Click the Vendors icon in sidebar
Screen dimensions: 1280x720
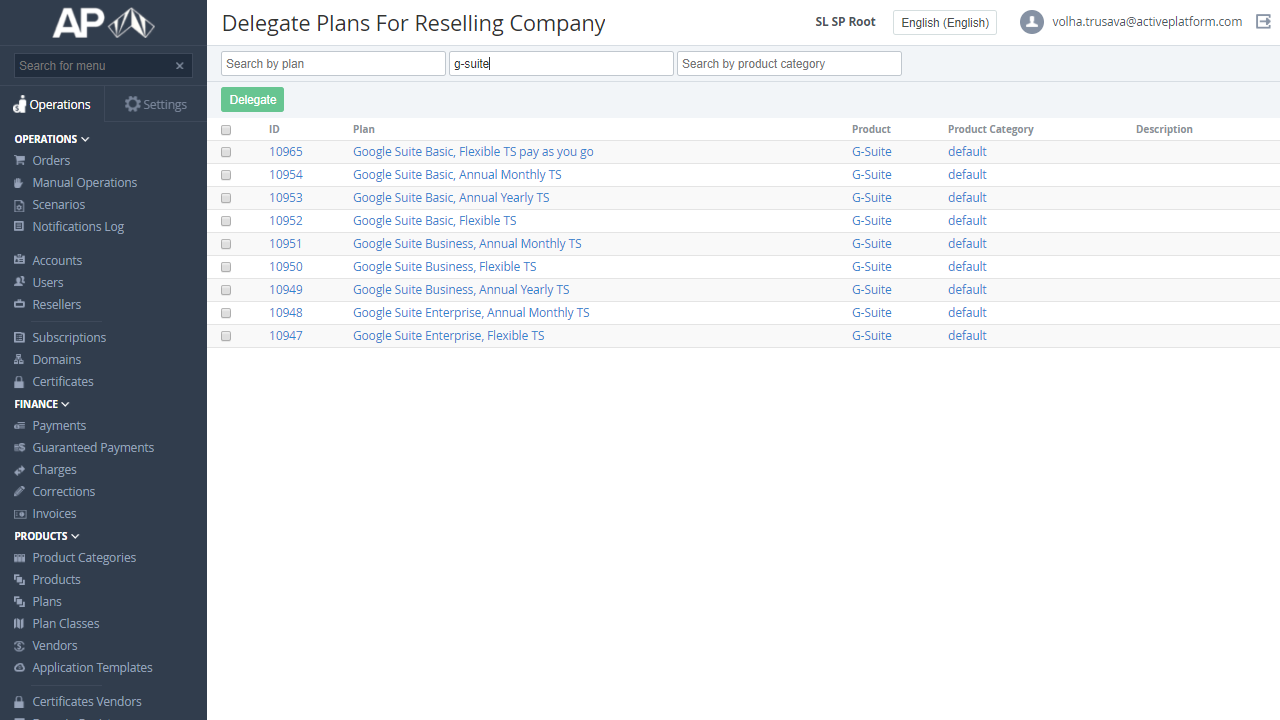[20, 645]
